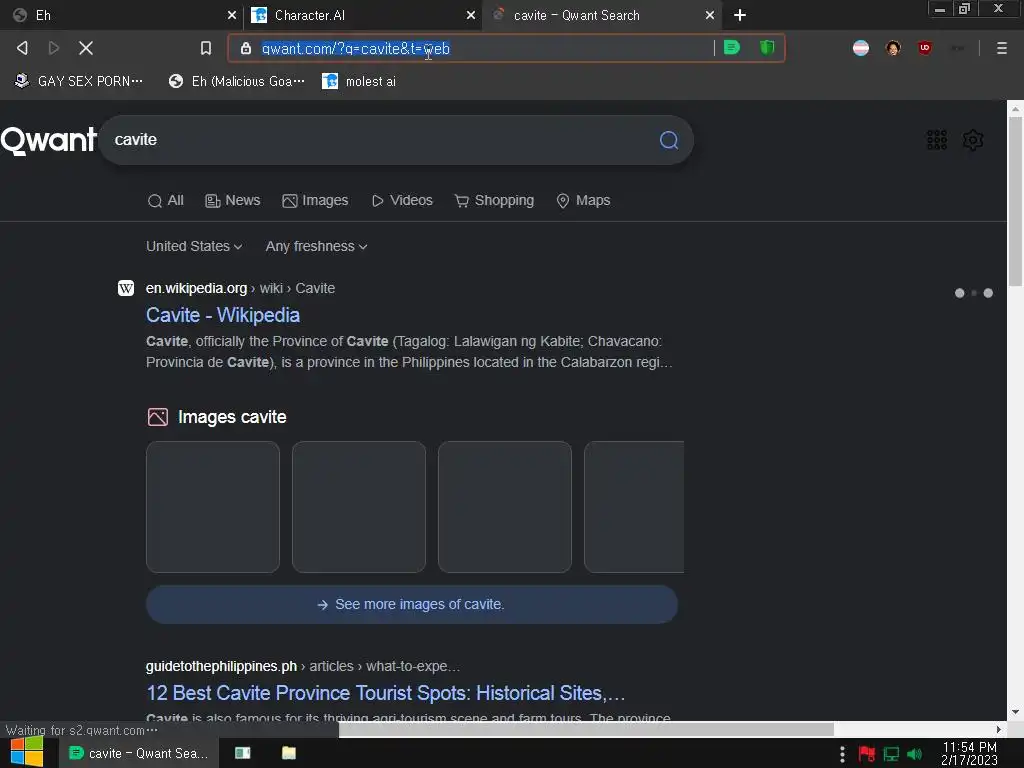Open Cavite - Wikipedia result
This screenshot has height=768, width=1024.
coord(223,315)
